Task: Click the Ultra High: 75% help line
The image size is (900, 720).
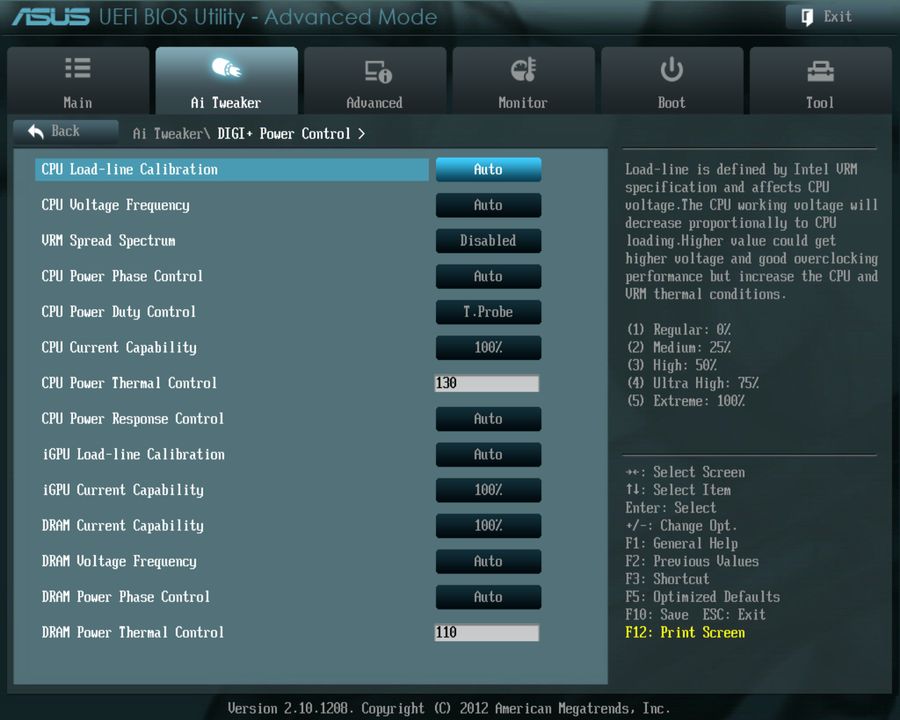Action: click(x=693, y=383)
